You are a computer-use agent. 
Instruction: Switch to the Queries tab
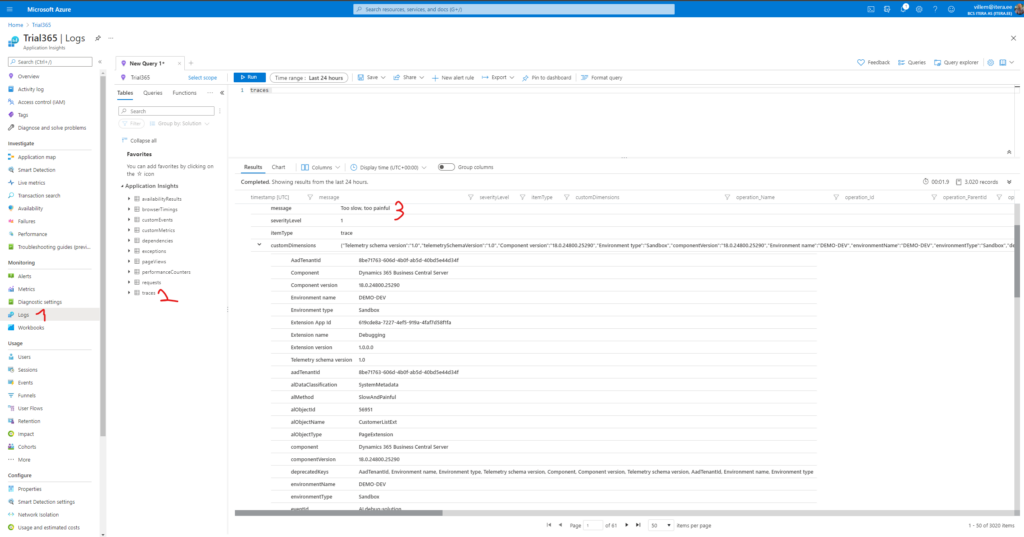(153, 93)
